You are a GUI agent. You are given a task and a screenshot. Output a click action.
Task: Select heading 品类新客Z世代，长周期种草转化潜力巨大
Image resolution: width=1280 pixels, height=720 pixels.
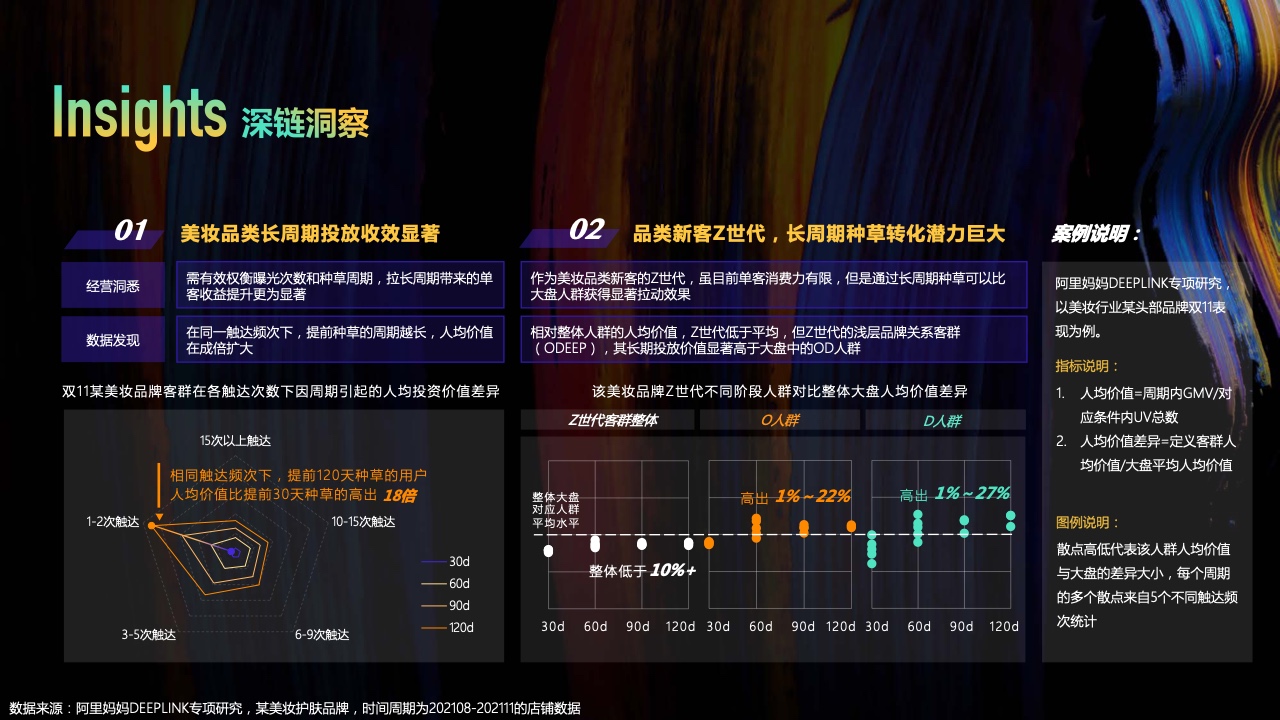[x=819, y=234]
